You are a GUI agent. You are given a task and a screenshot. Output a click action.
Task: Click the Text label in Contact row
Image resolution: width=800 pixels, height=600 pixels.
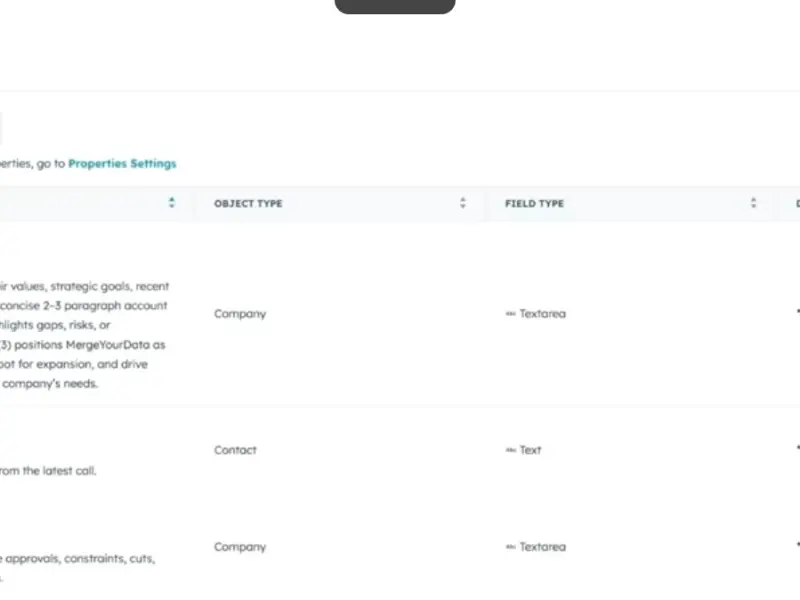coord(530,450)
